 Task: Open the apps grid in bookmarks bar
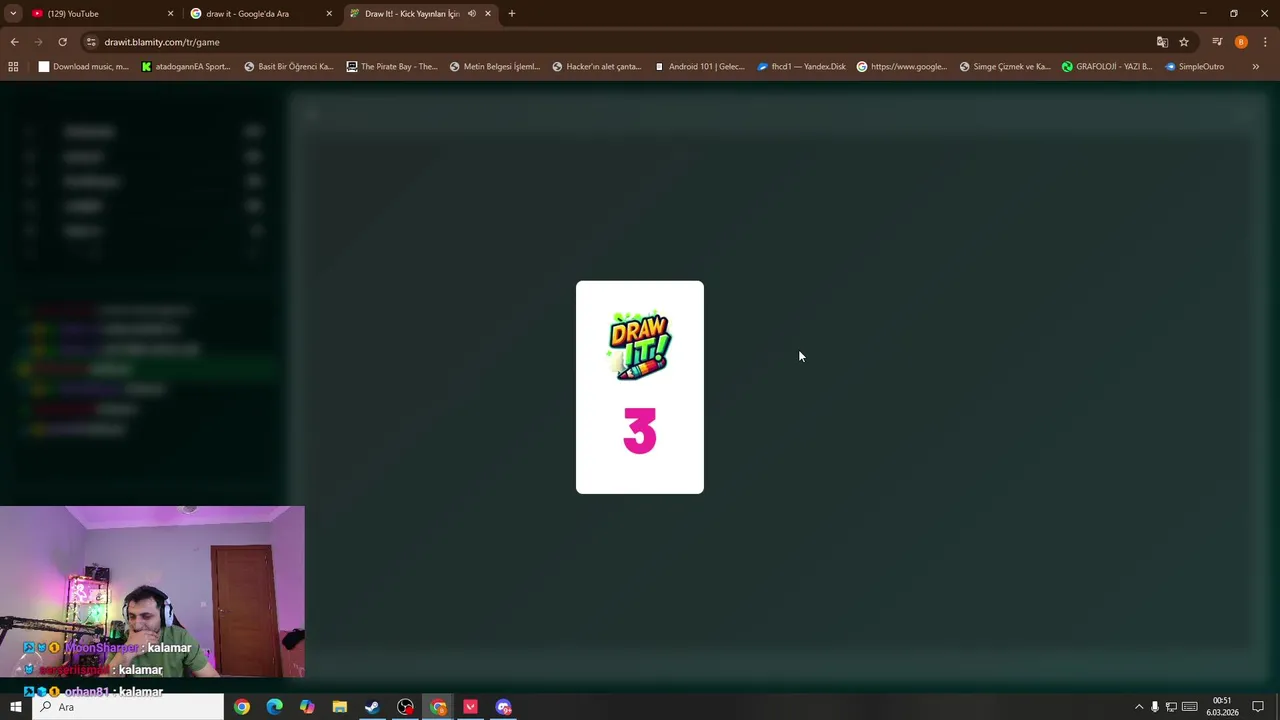(13, 67)
